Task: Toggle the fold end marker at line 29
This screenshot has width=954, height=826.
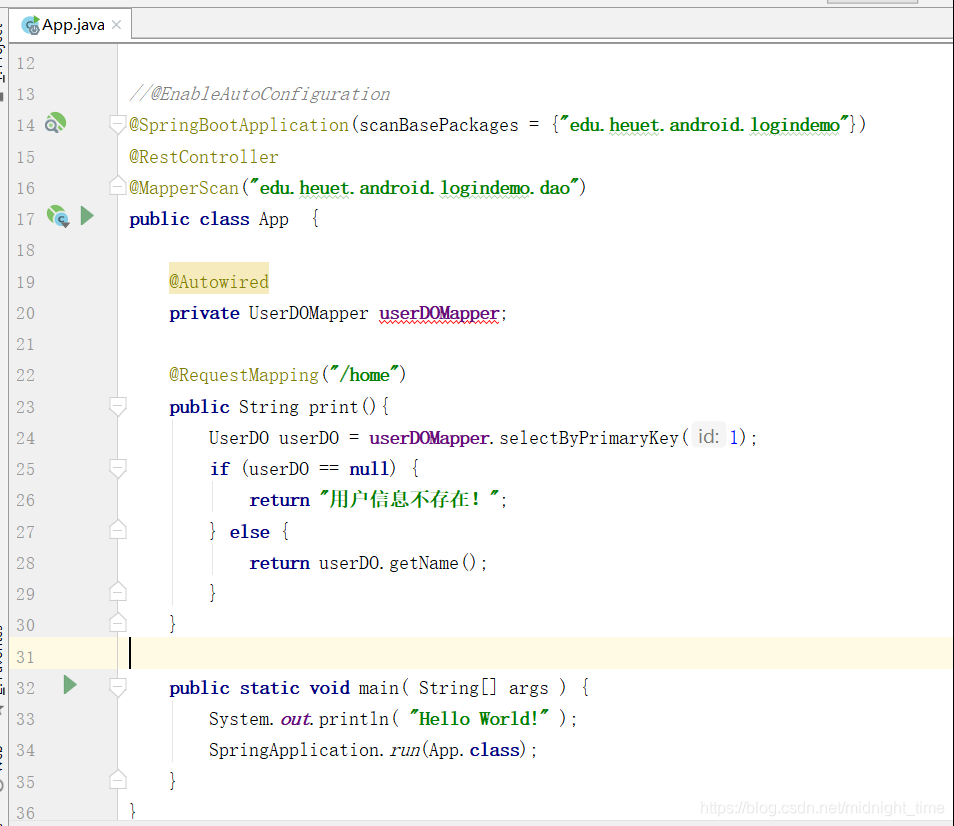Action: click(x=117, y=592)
